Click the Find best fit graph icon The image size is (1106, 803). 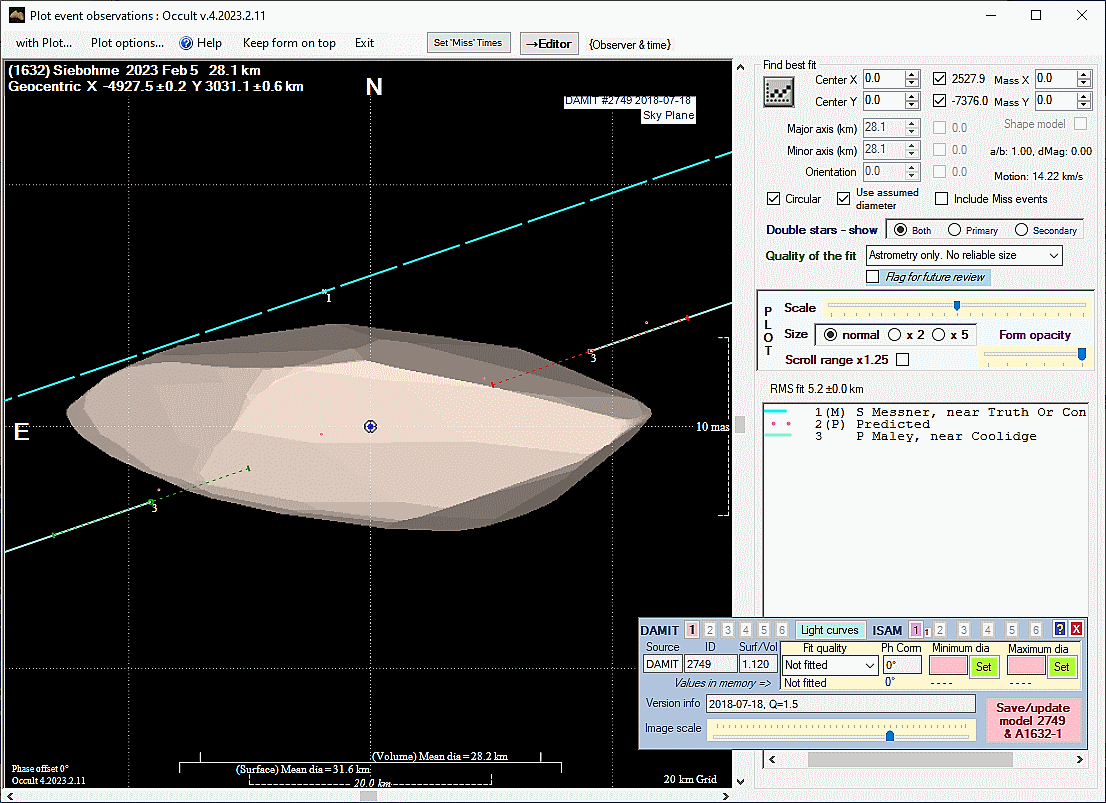(777, 93)
